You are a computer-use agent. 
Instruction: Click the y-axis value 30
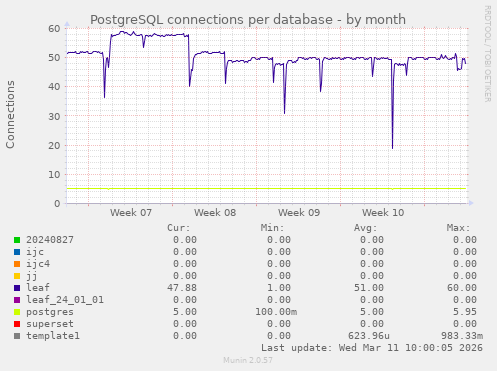coord(54,116)
